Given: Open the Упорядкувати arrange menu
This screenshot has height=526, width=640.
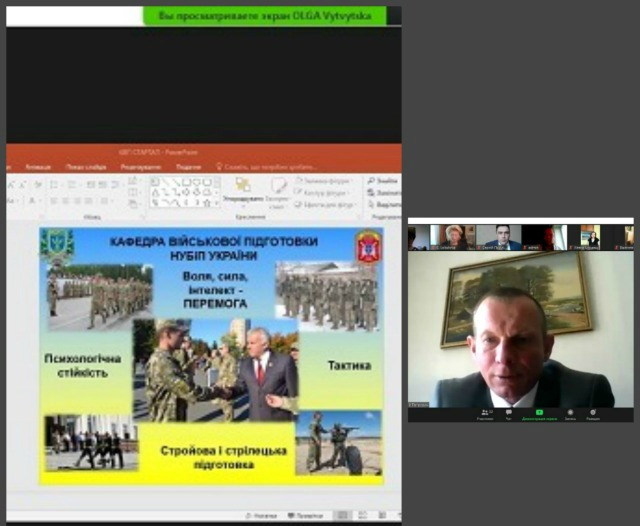Looking at the screenshot, I should coord(243,191).
